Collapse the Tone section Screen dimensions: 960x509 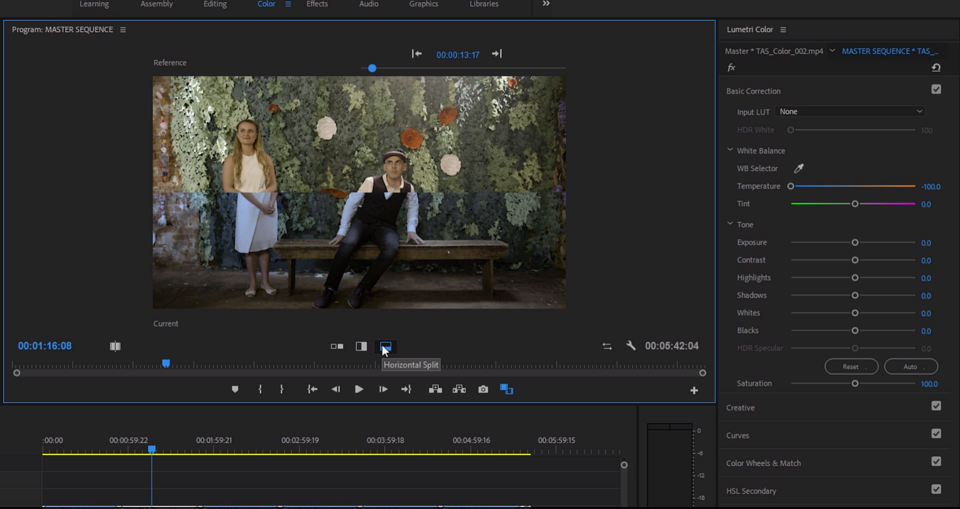tap(731, 225)
